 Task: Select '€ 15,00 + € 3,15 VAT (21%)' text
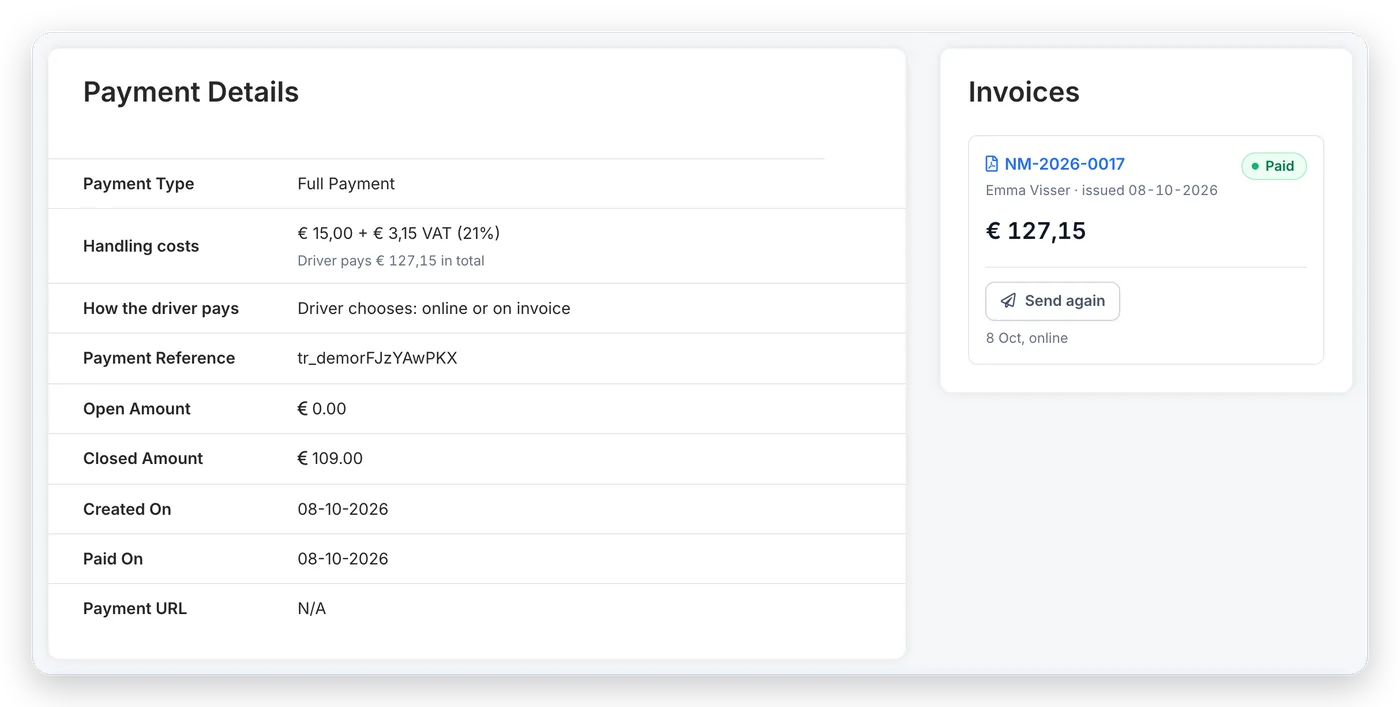tap(399, 233)
